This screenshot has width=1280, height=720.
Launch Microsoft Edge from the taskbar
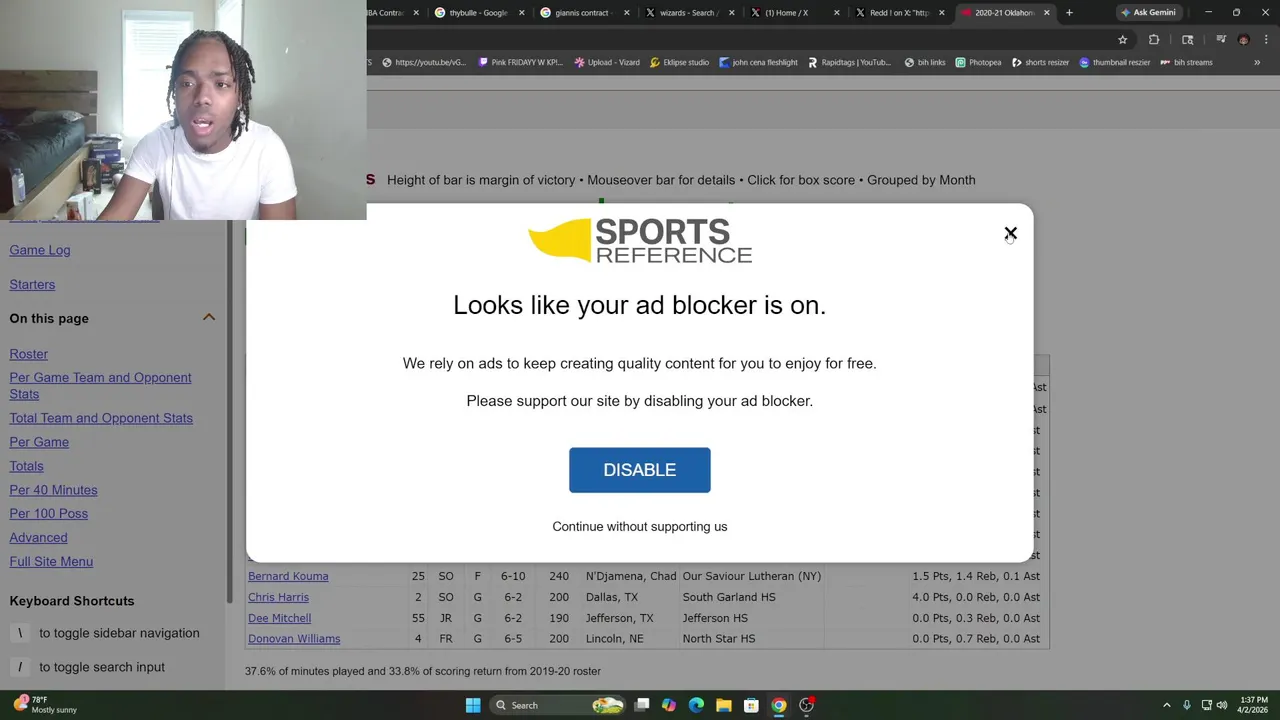click(696, 705)
